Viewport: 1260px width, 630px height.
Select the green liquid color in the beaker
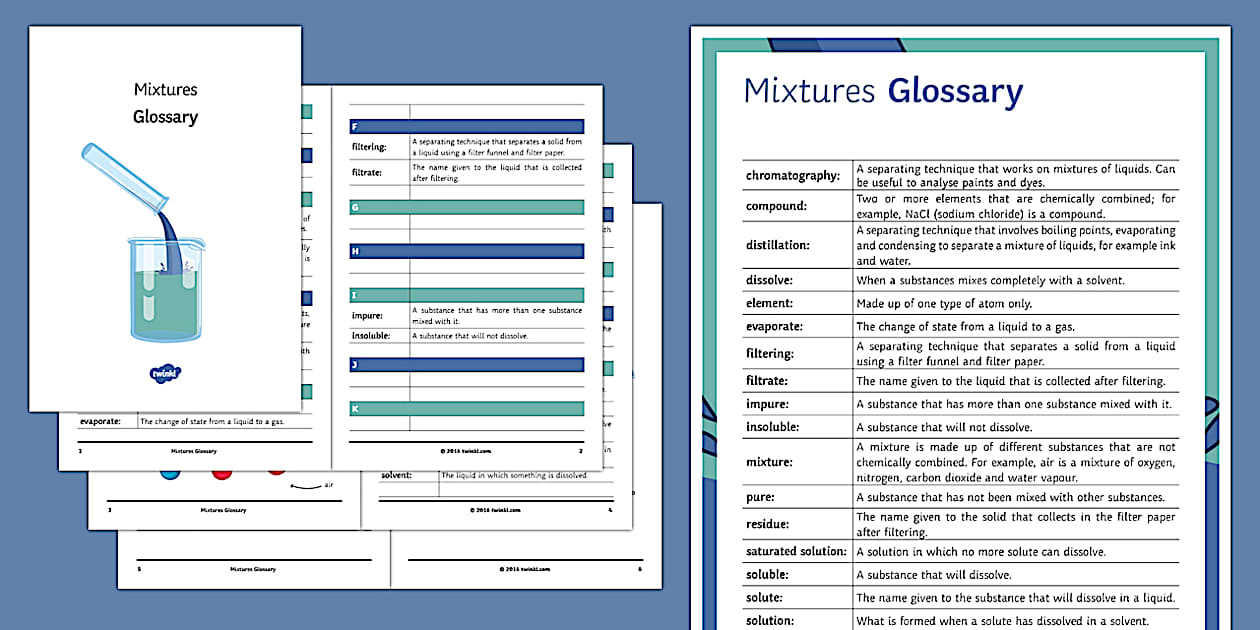(170, 305)
